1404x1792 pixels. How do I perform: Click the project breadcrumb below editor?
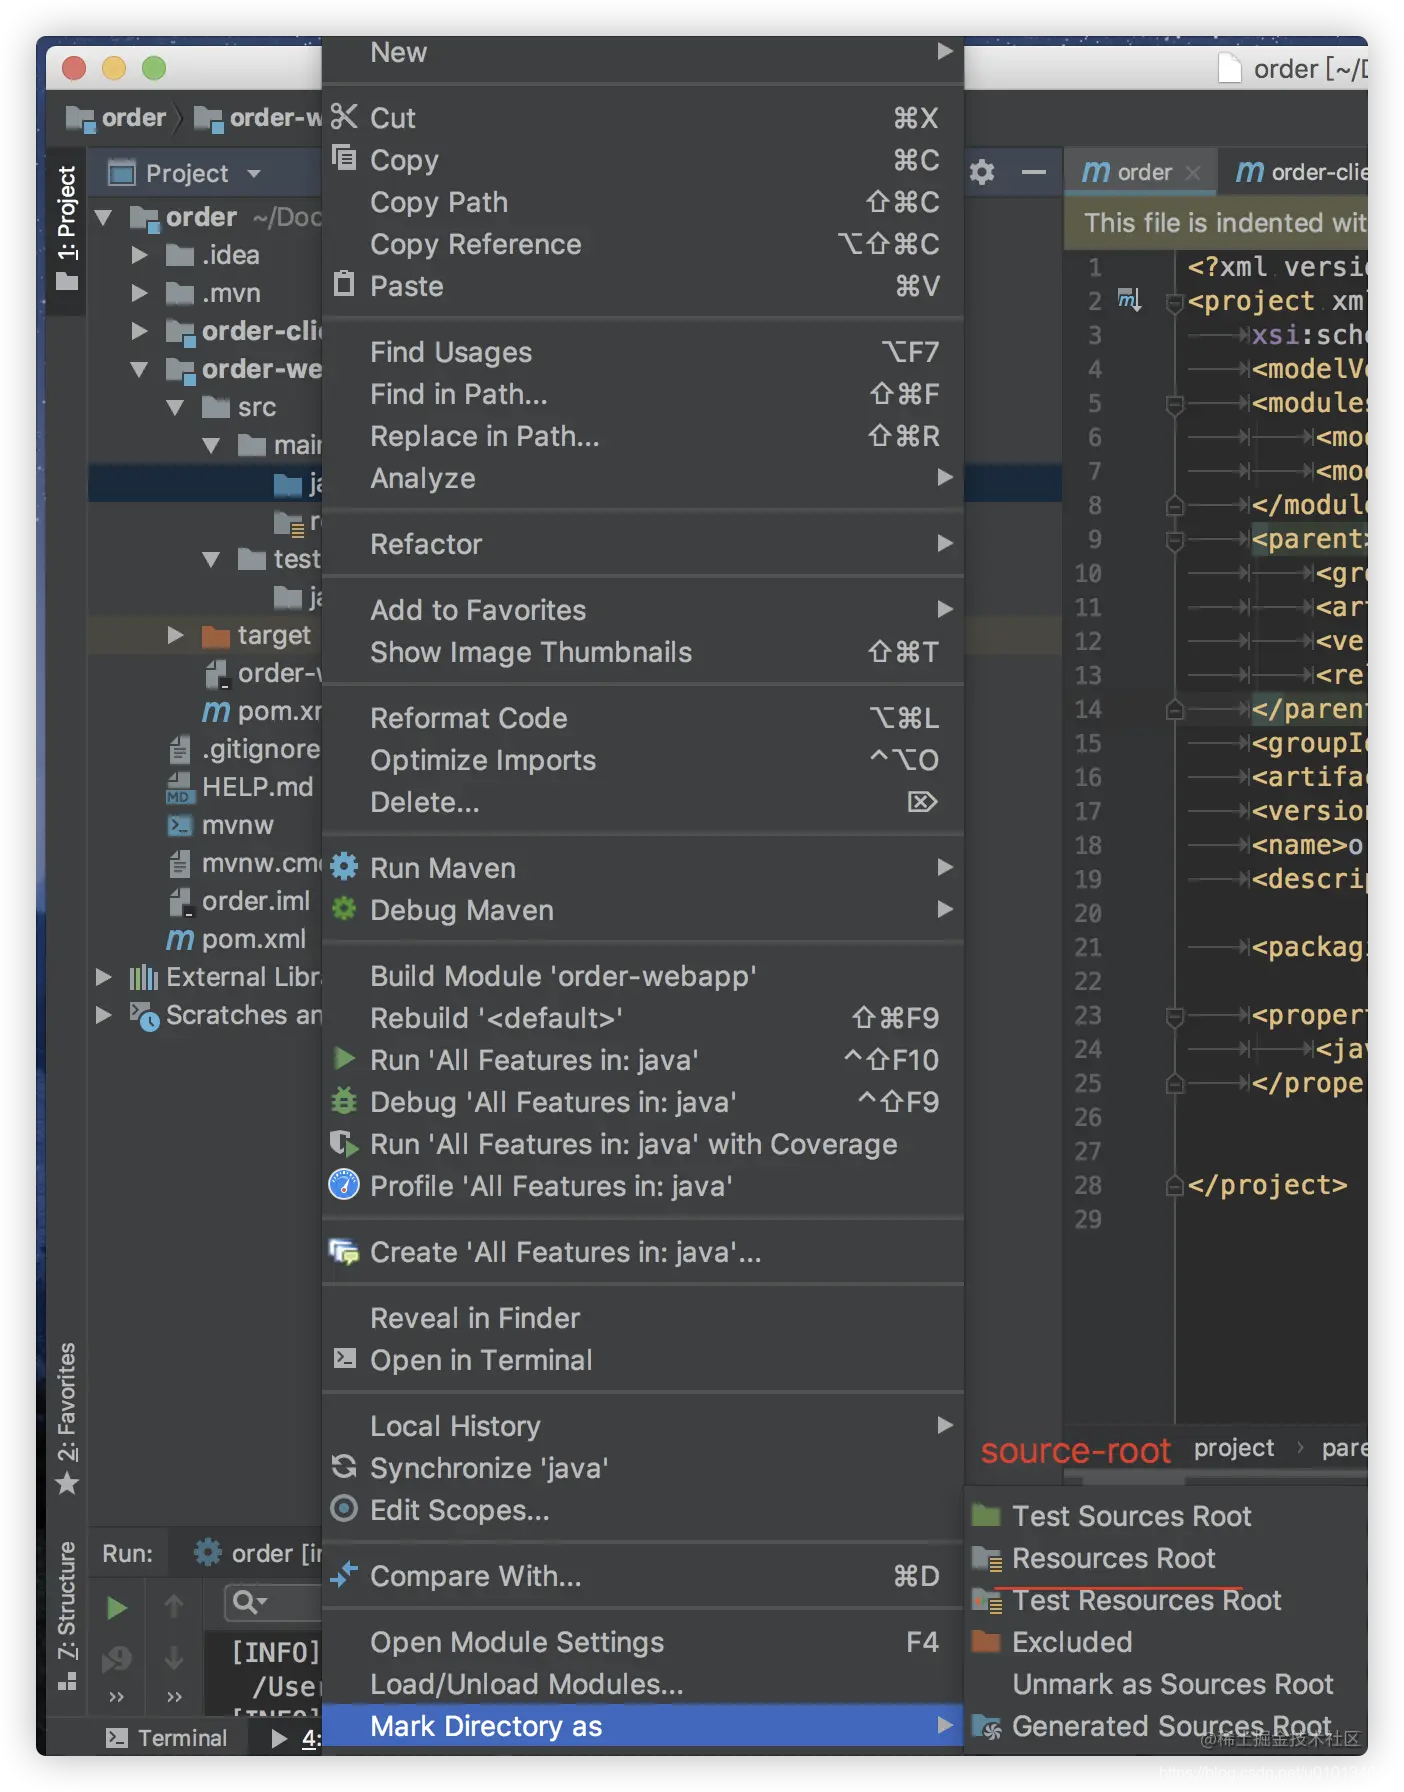(x=1234, y=1448)
